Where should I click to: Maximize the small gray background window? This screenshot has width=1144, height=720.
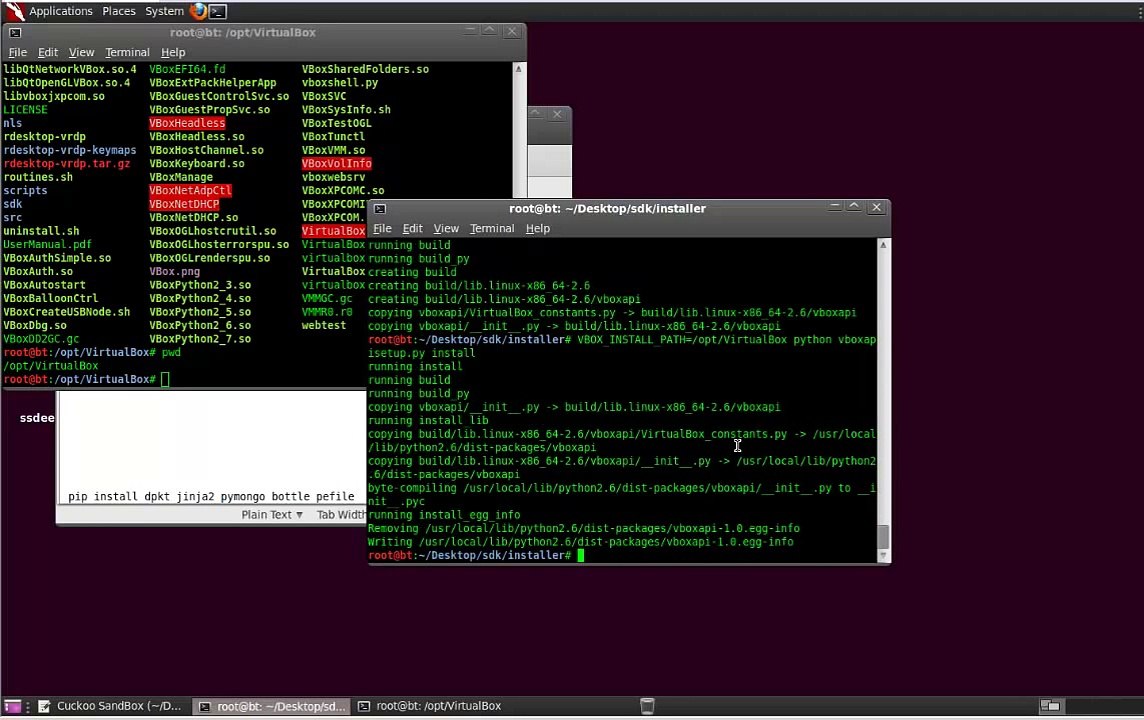click(536, 114)
